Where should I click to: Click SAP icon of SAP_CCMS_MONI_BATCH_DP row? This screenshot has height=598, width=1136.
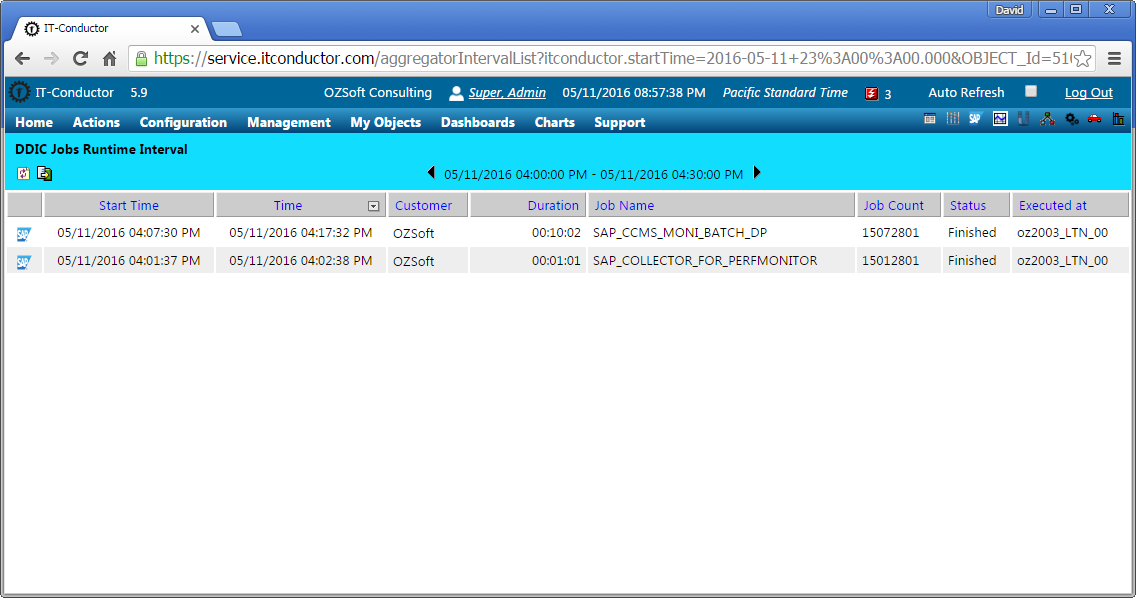coord(24,234)
